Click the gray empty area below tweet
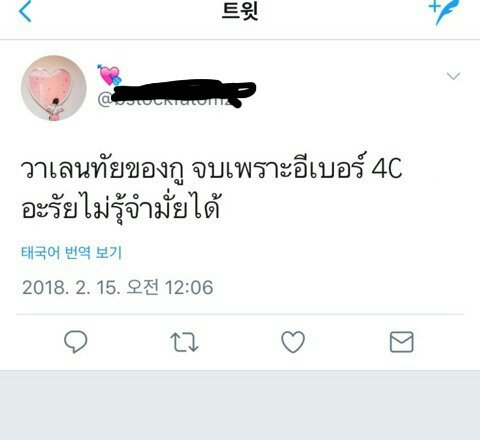 pyautogui.click(x=240, y=405)
